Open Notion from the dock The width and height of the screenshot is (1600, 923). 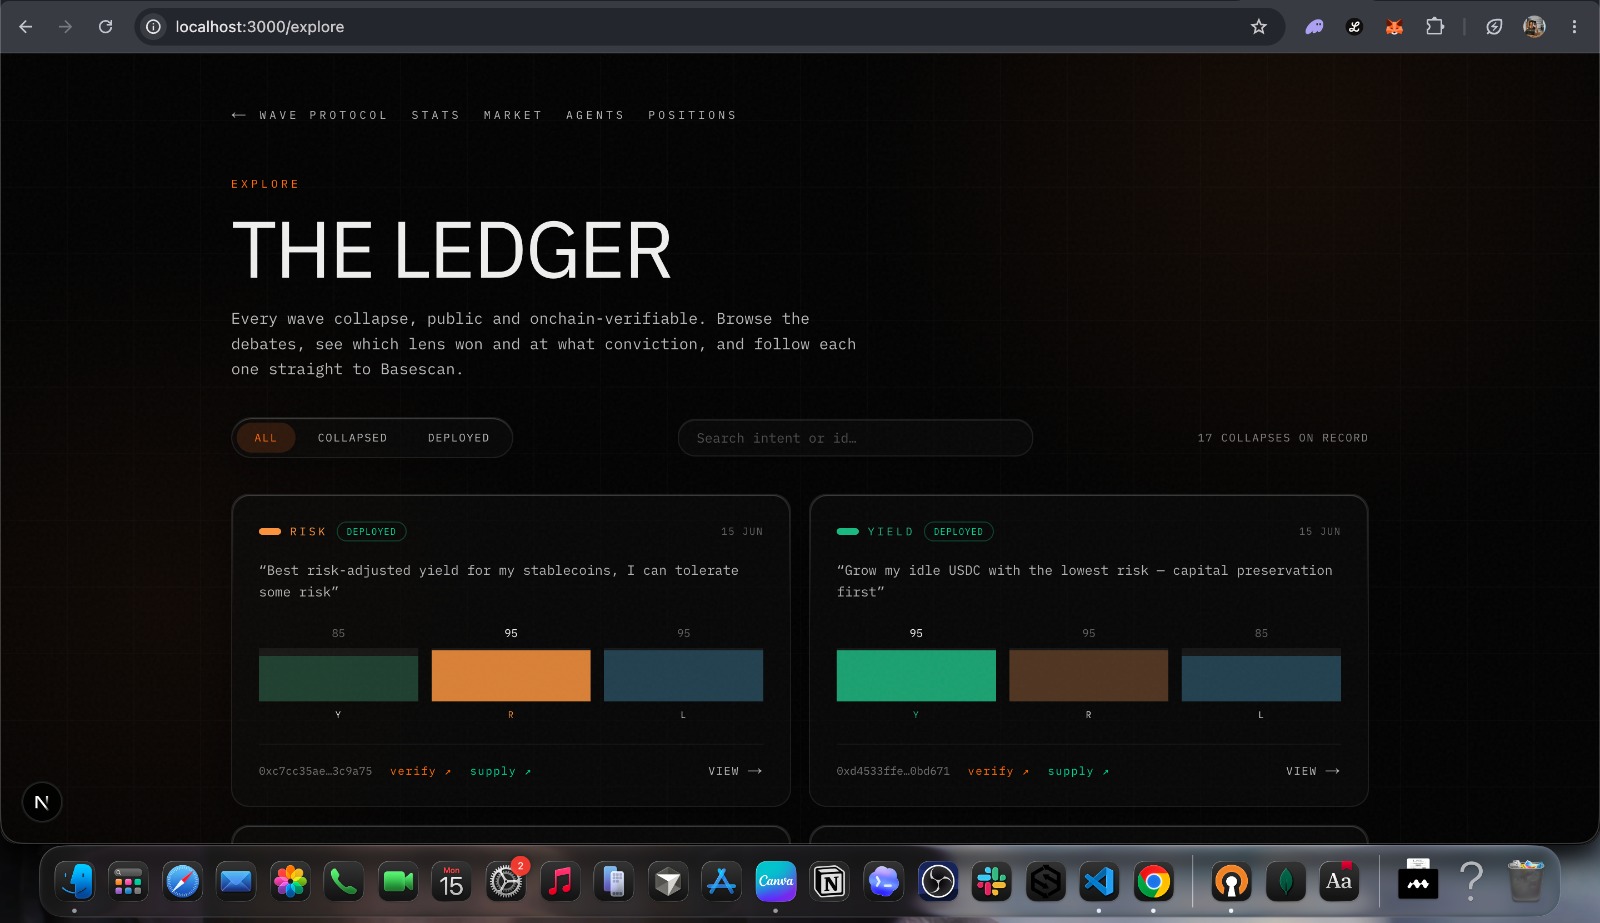click(x=830, y=882)
